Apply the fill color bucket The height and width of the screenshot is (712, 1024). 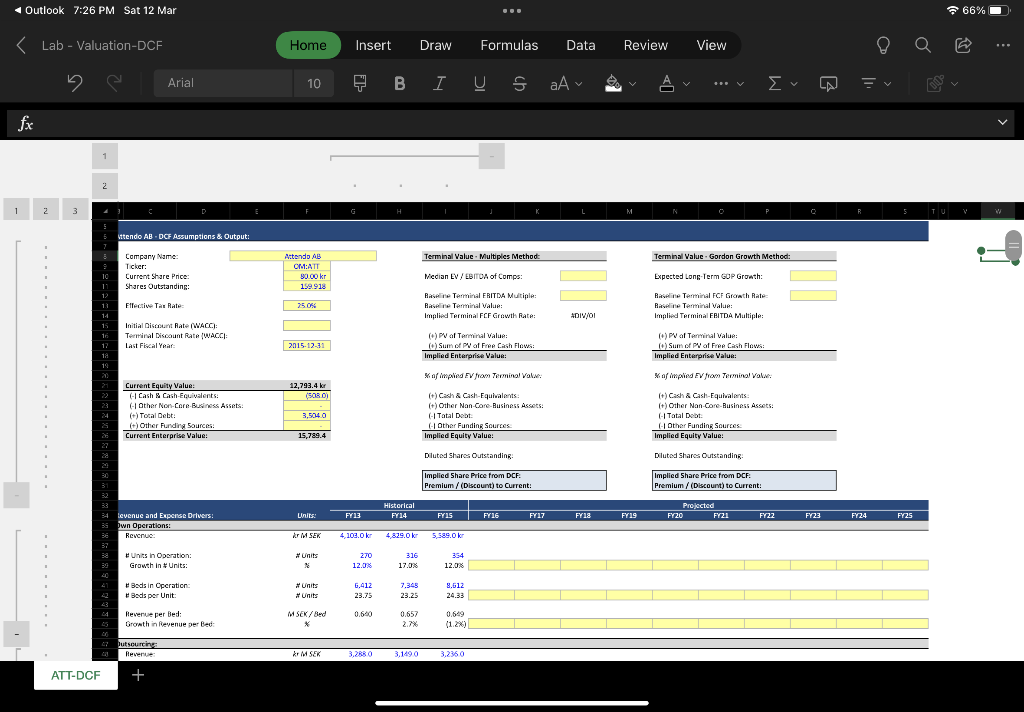[613, 83]
